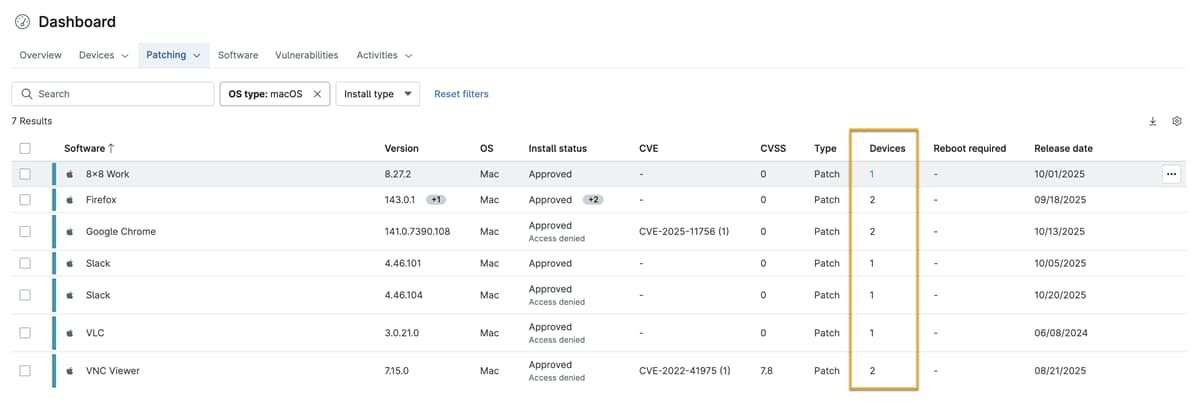The image size is (1200, 413).
Task: Check the Google Chrome row checkbox
Action: (25, 232)
